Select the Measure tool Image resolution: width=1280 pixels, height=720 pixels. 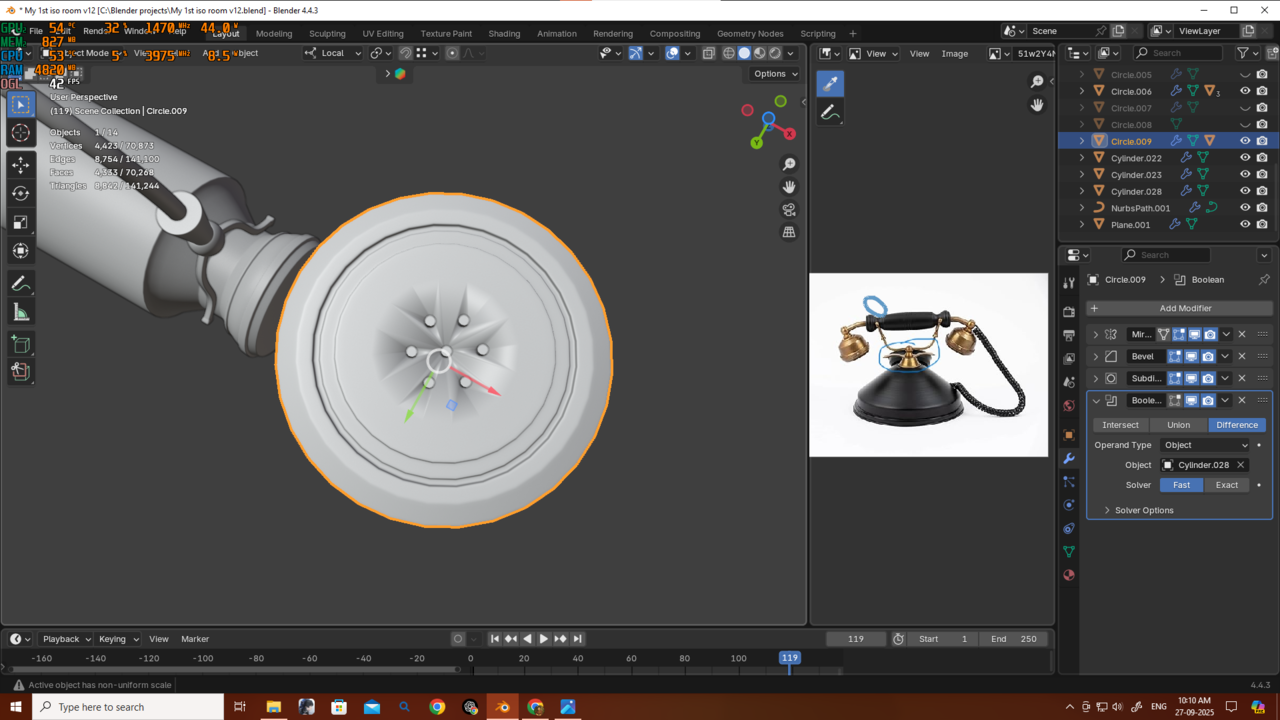click(21, 313)
